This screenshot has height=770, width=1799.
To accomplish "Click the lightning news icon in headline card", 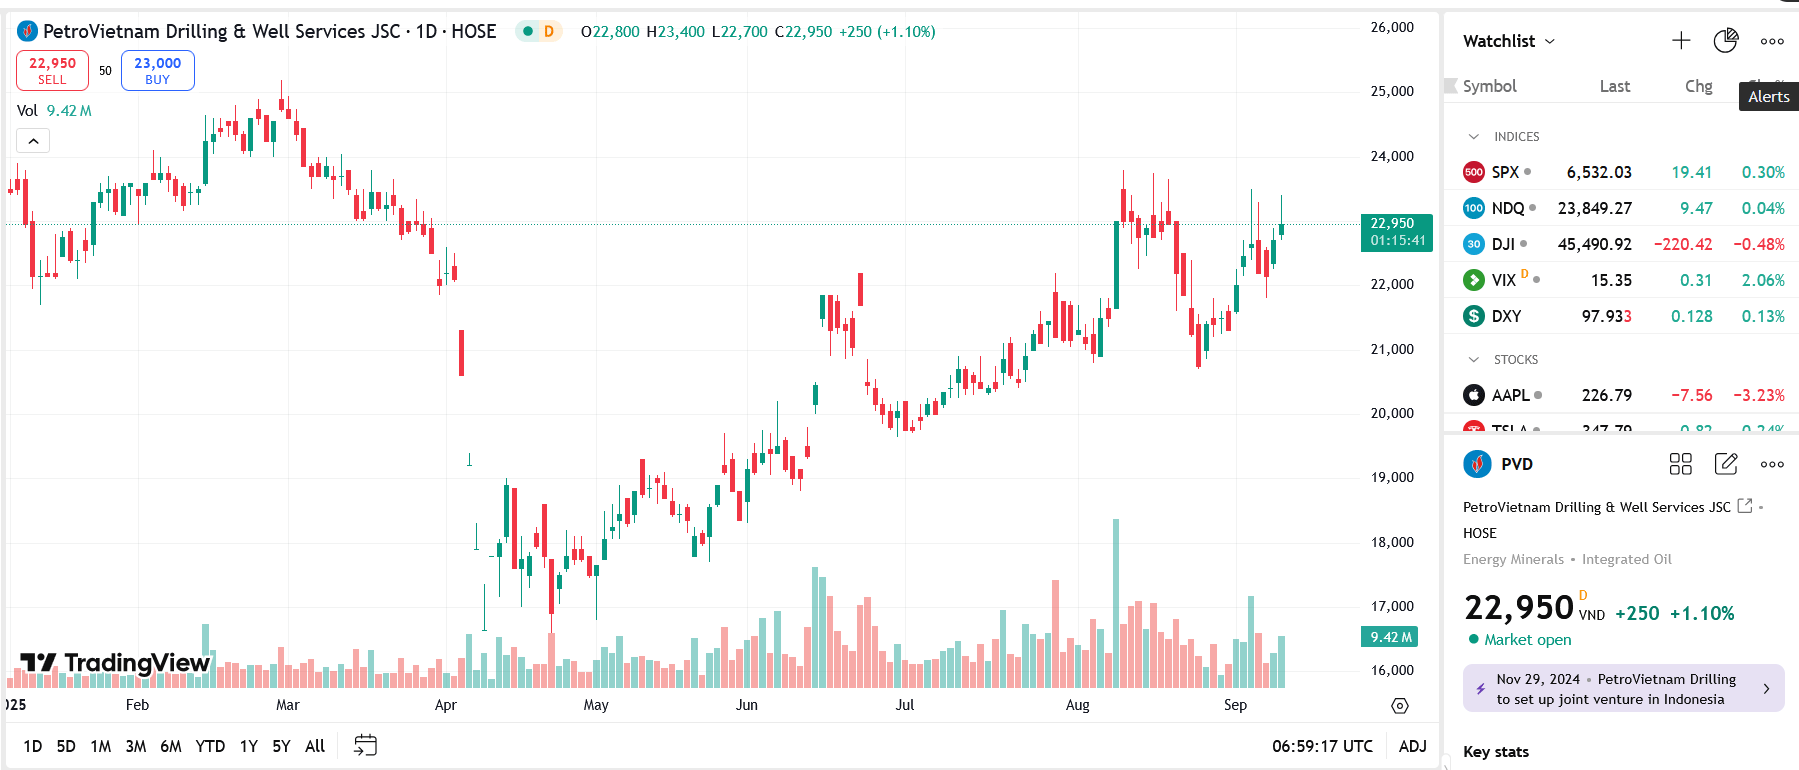I will pos(1480,689).
